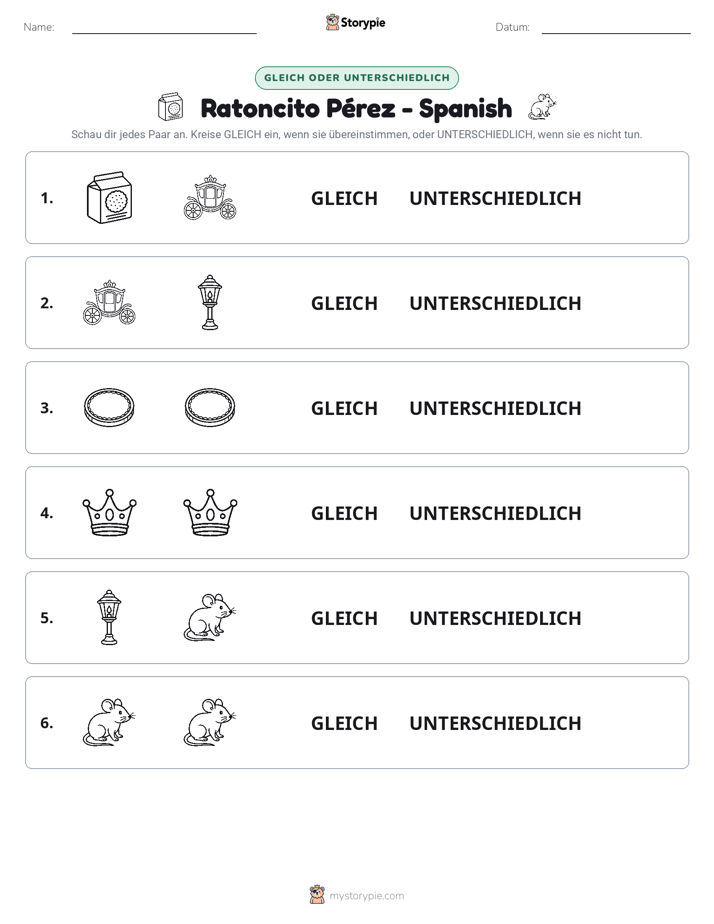714x924 pixels.
Task: Choose GLEICH for row 3
Action: 344,408
